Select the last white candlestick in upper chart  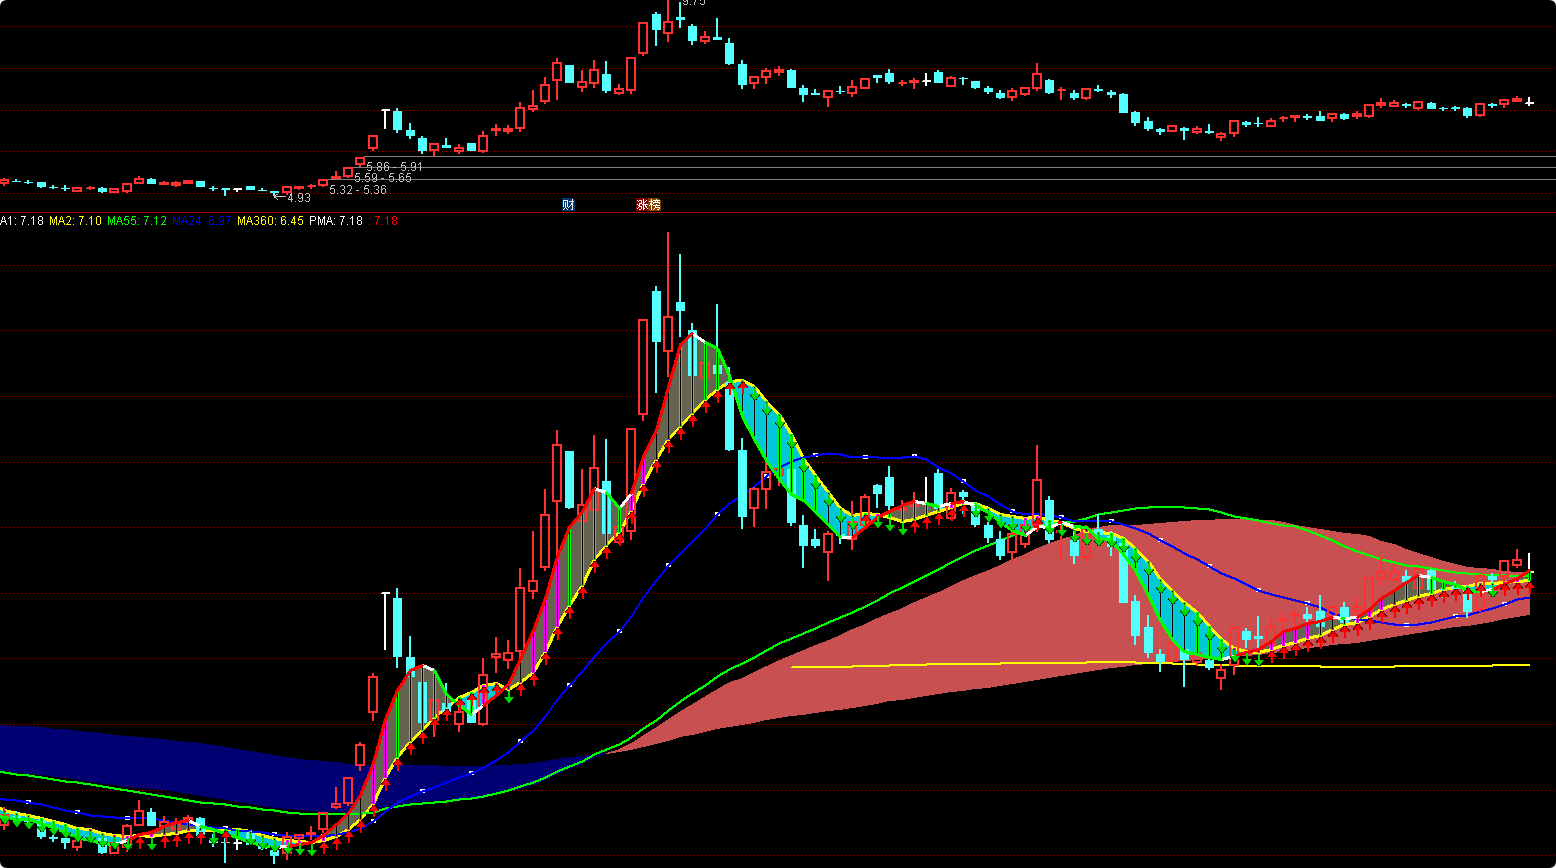click(x=1529, y=101)
